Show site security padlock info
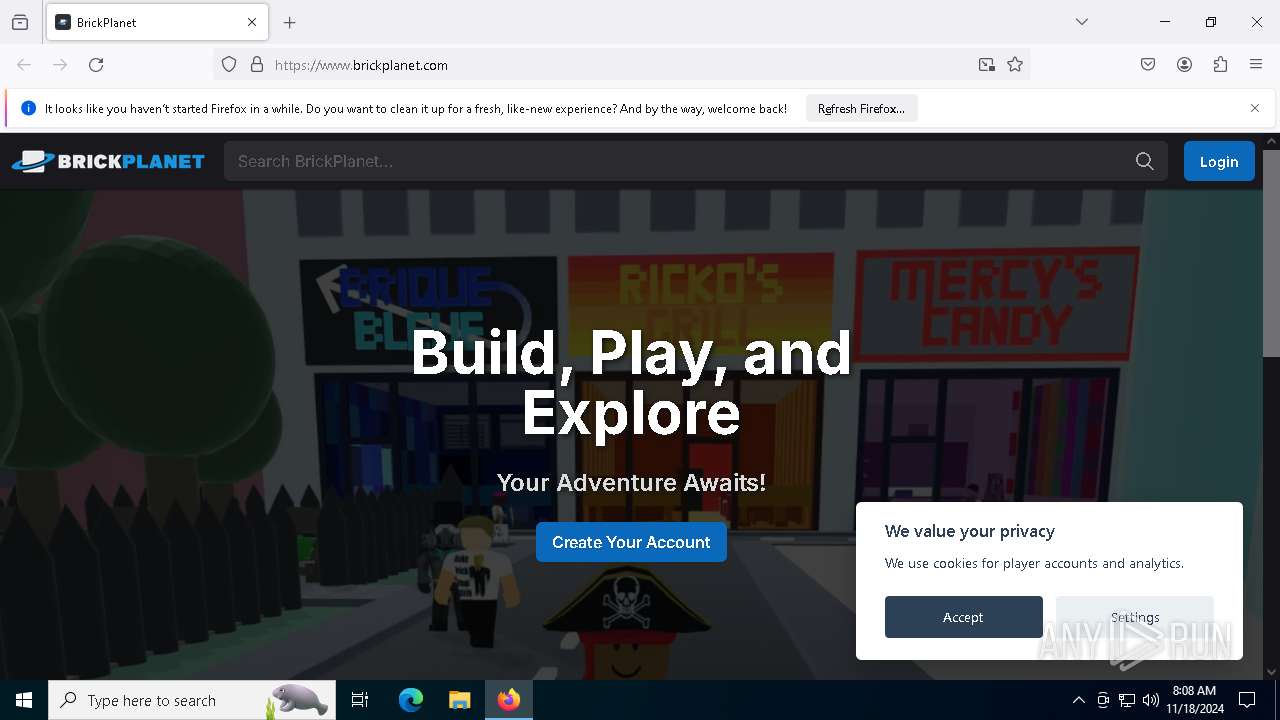The image size is (1280, 720). [257, 65]
